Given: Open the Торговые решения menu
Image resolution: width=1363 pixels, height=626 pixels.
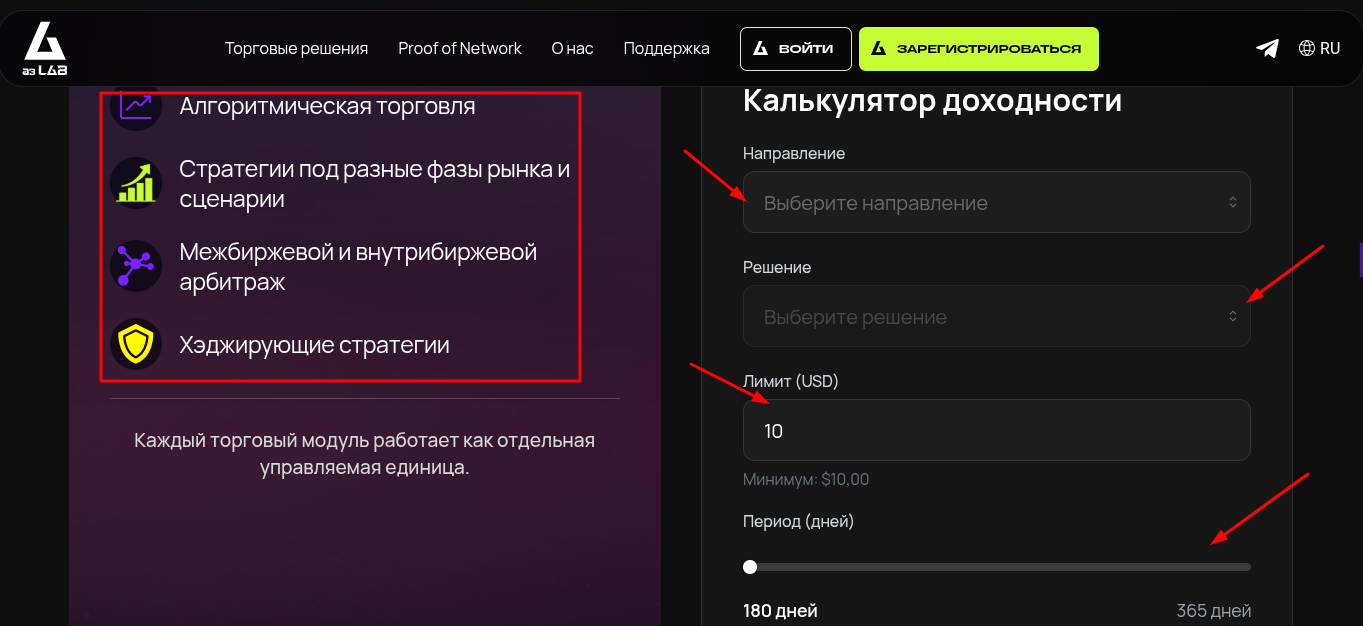Looking at the screenshot, I should point(296,48).
